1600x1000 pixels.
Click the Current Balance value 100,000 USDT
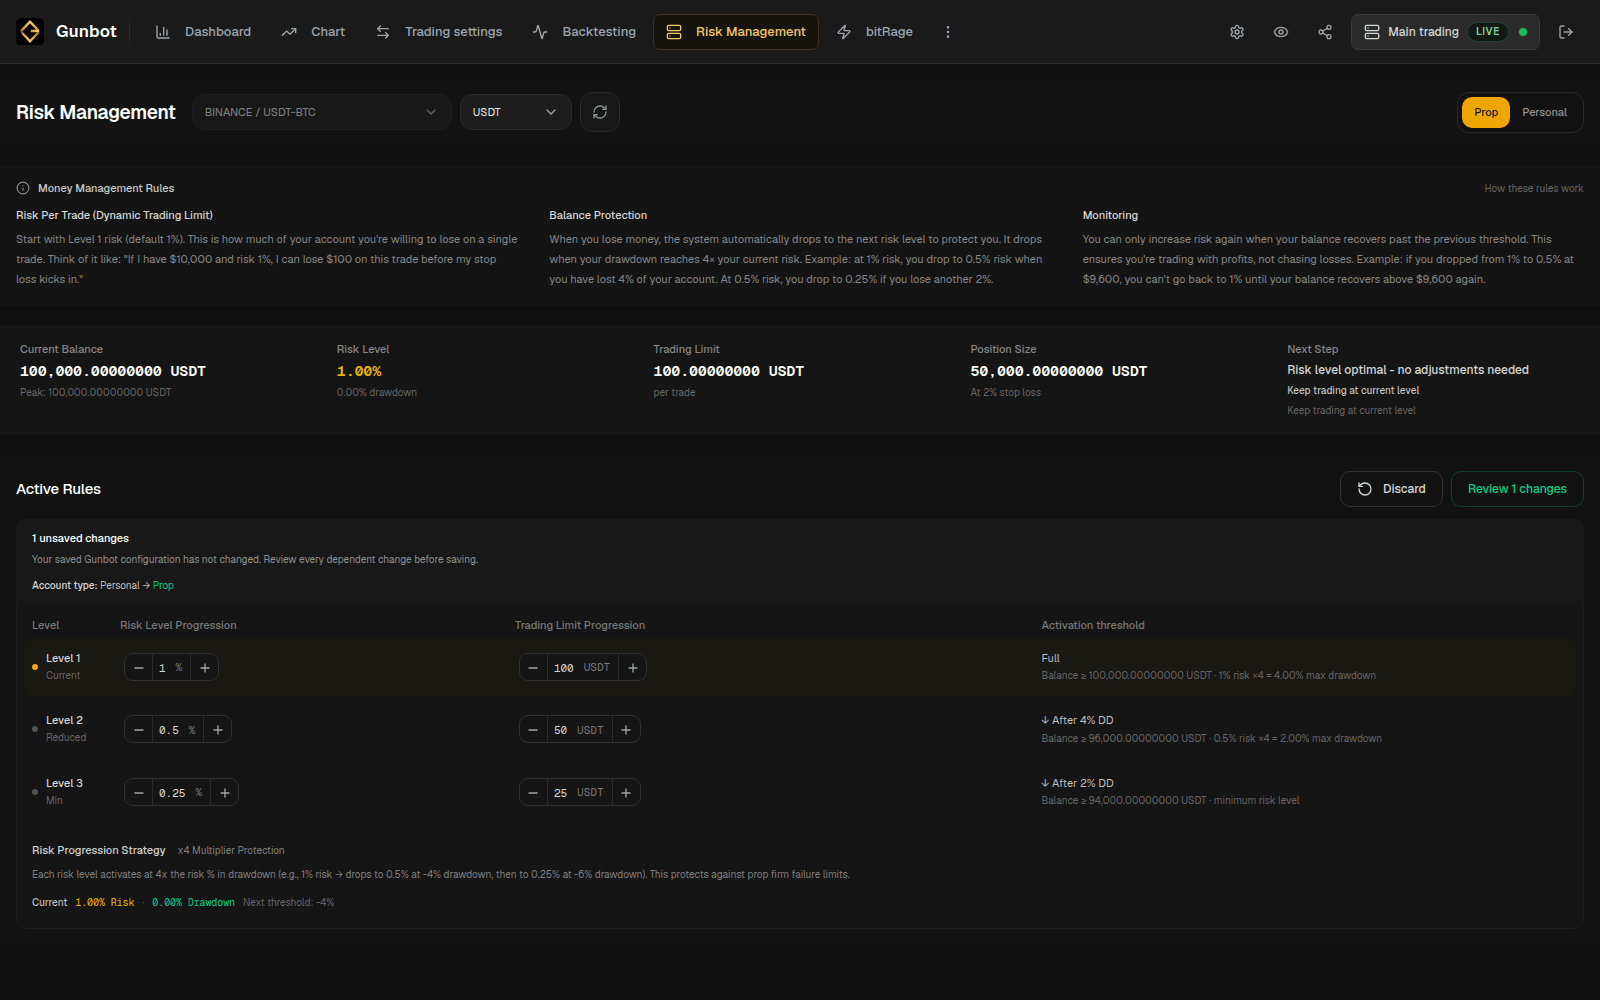pos(113,371)
